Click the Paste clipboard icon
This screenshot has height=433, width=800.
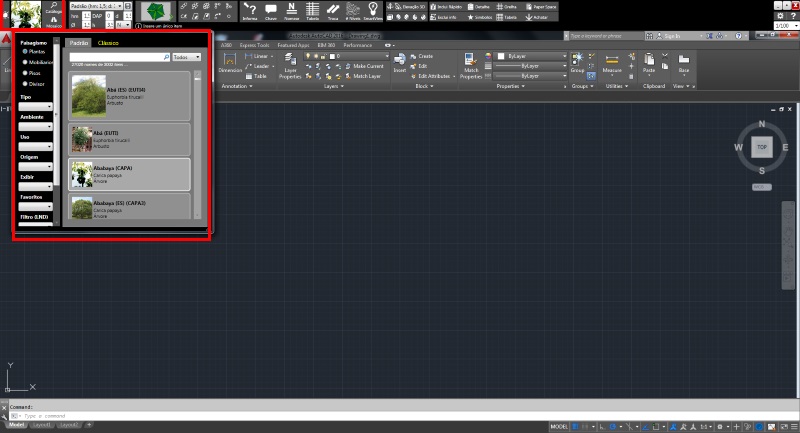(648, 63)
